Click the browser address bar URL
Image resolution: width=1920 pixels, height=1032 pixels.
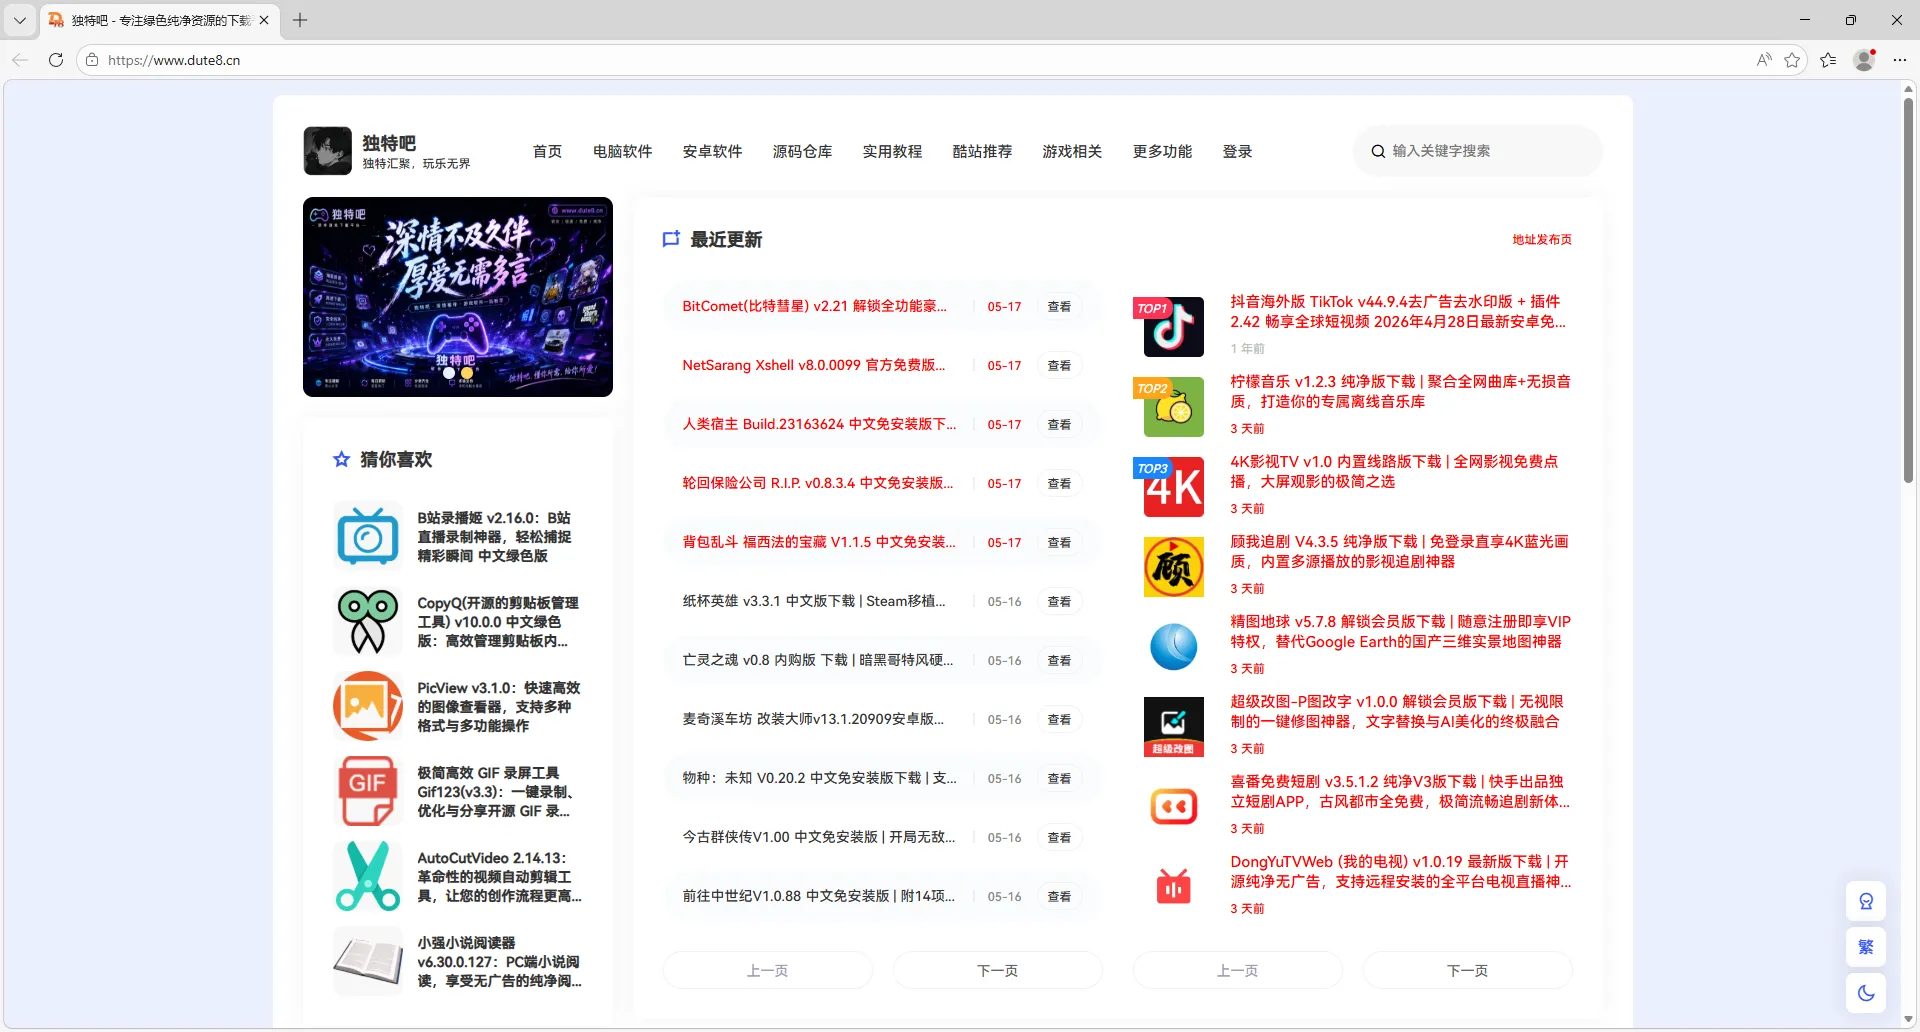[174, 60]
